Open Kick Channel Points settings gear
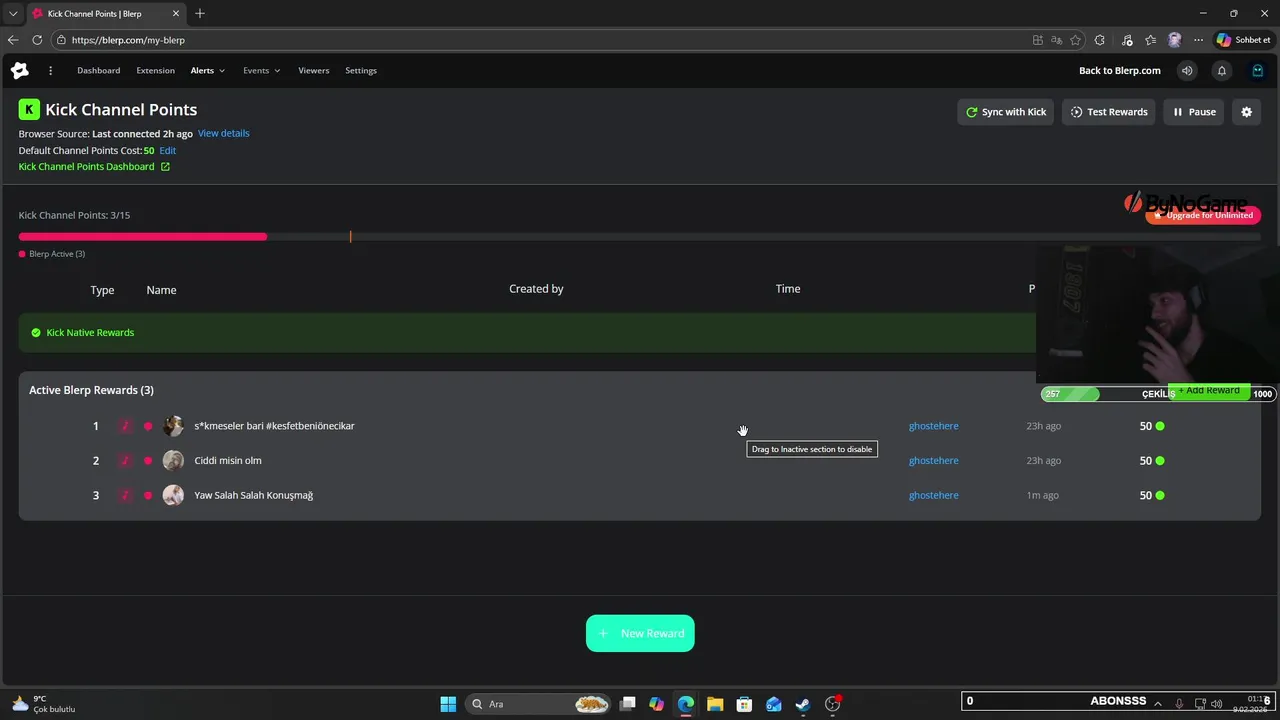Viewport: 1280px width, 720px height. coord(1247,112)
